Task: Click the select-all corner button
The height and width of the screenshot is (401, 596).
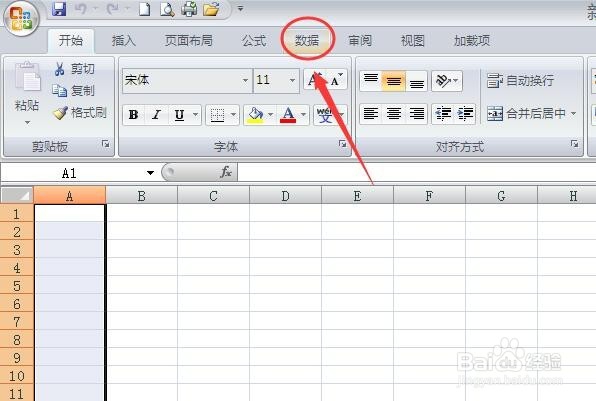Action: click(x=17, y=195)
